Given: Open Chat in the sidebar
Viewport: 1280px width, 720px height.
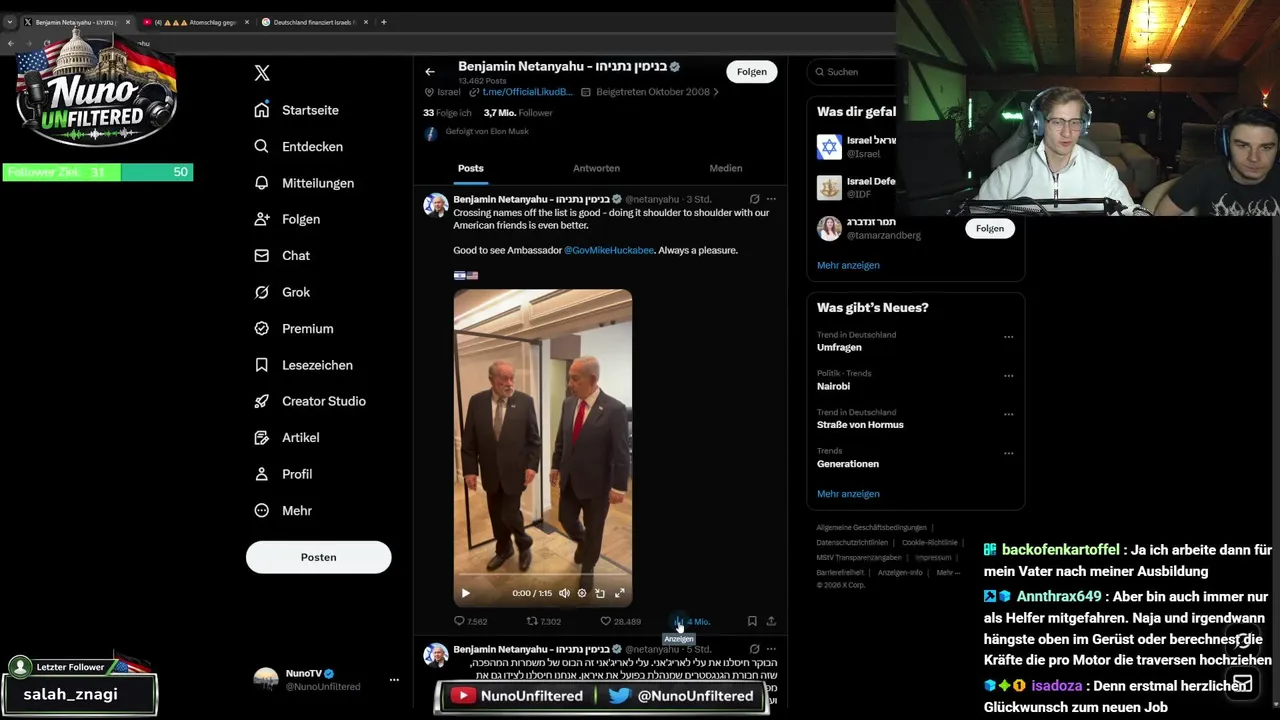Looking at the screenshot, I should pyautogui.click(x=282, y=255).
